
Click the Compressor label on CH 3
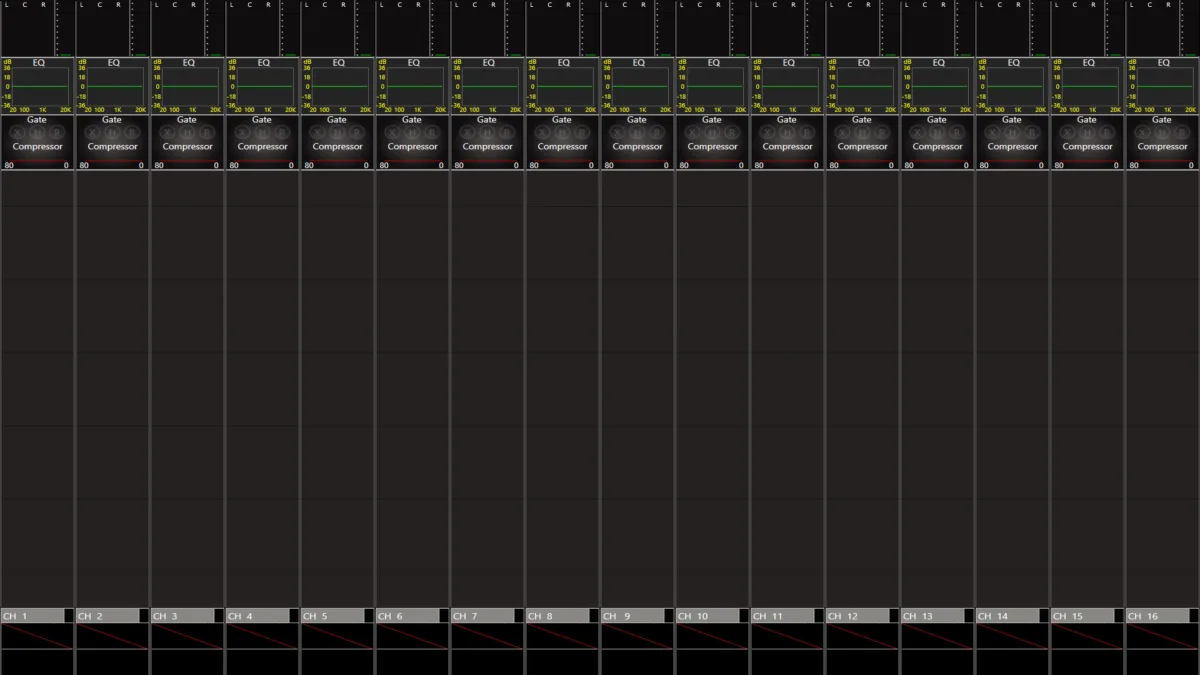coord(187,147)
